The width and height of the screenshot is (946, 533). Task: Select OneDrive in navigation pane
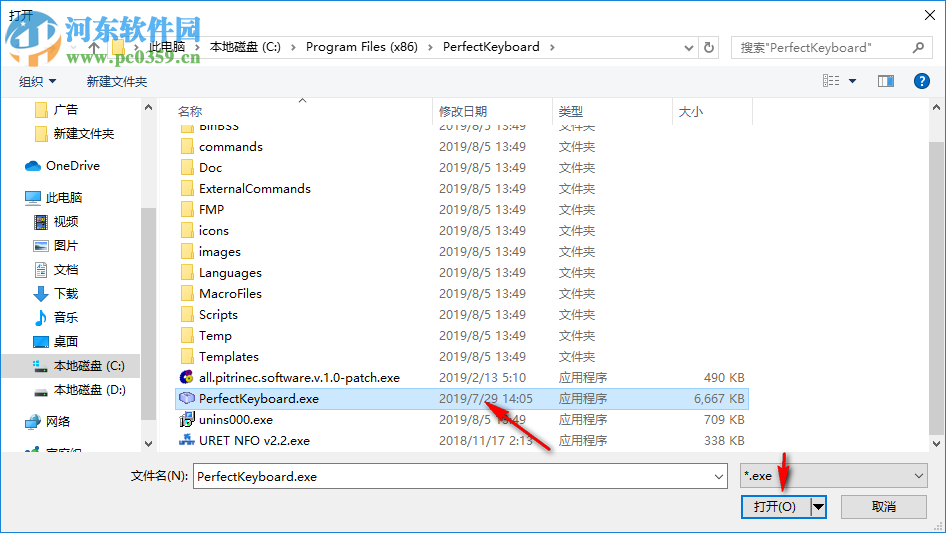click(x=62, y=165)
